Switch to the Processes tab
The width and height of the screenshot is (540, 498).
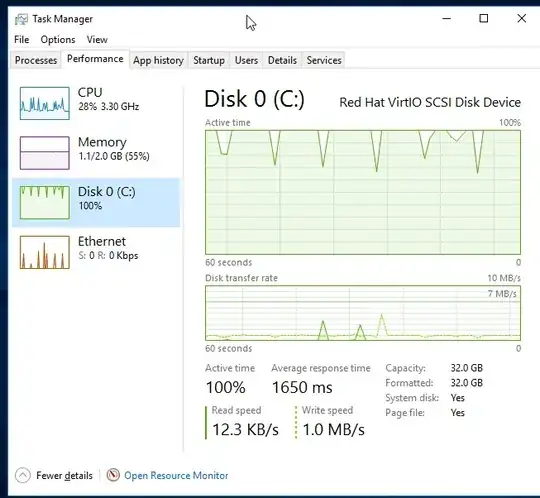36,60
